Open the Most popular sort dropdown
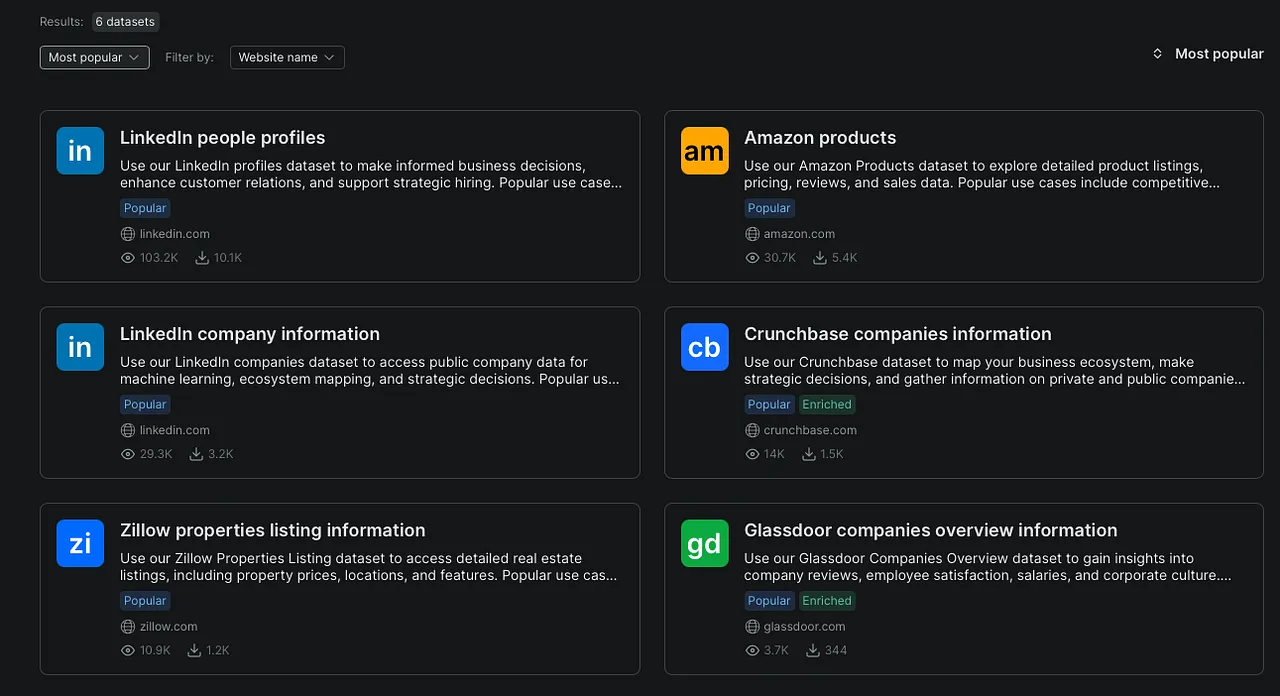This screenshot has width=1280, height=696. (95, 57)
